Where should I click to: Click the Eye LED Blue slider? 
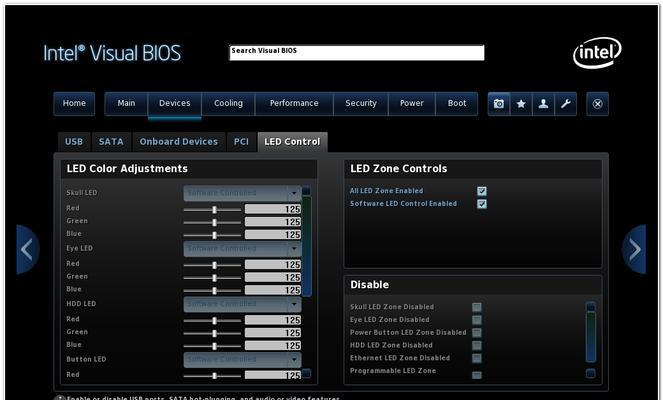coord(212,290)
